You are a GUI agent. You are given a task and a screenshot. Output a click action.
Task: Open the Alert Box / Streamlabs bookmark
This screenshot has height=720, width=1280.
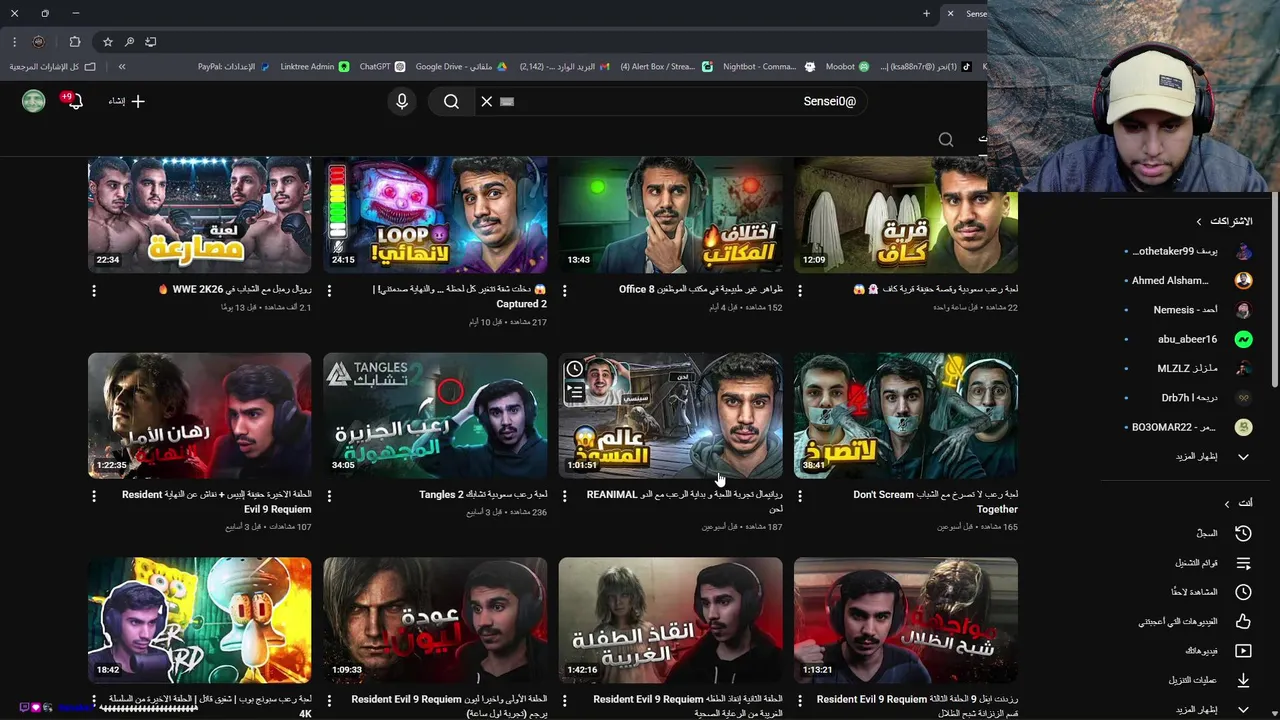(x=666, y=67)
